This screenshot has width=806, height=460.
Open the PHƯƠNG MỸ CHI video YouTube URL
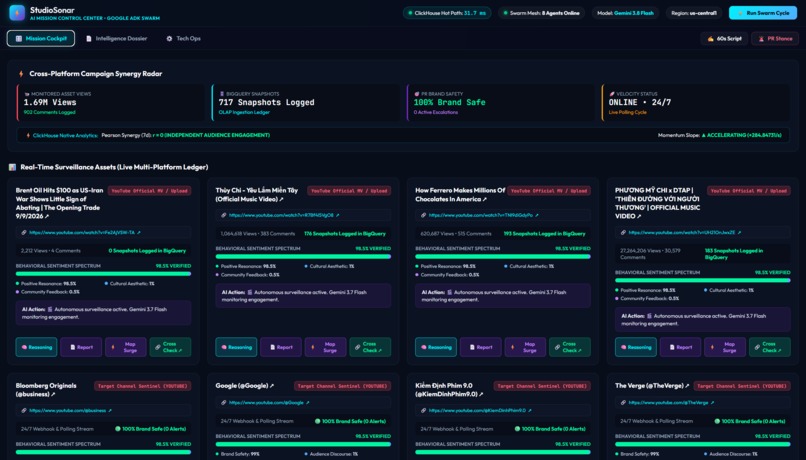pyautogui.click(x=684, y=232)
